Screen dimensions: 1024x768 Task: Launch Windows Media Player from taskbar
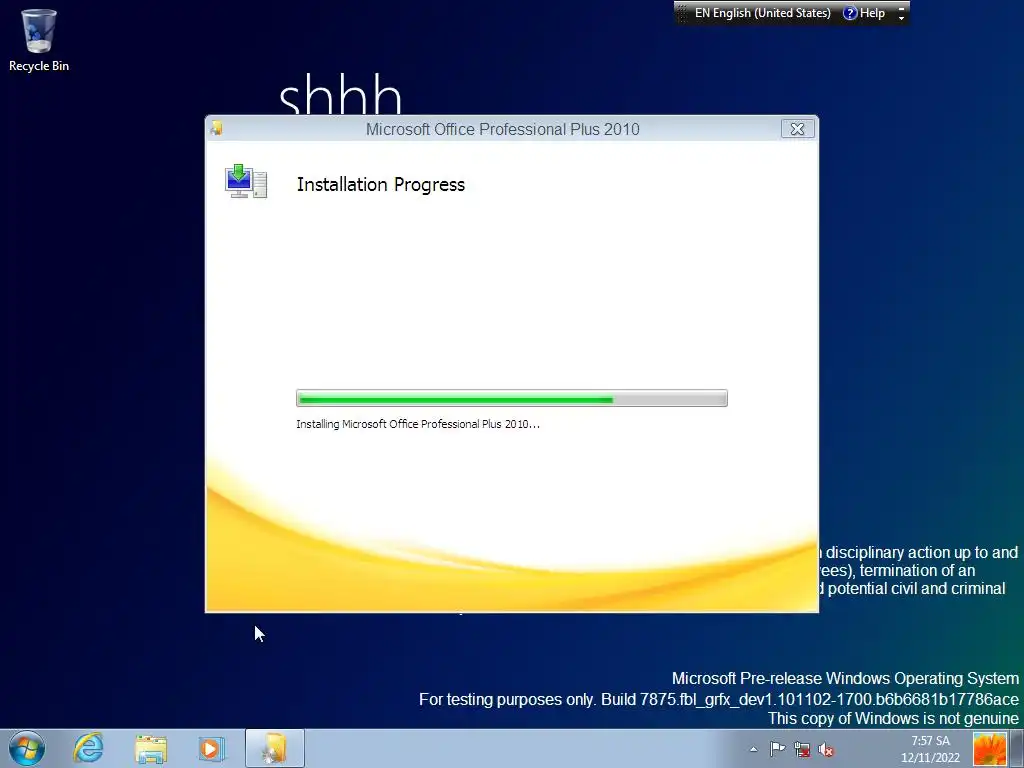click(211, 748)
